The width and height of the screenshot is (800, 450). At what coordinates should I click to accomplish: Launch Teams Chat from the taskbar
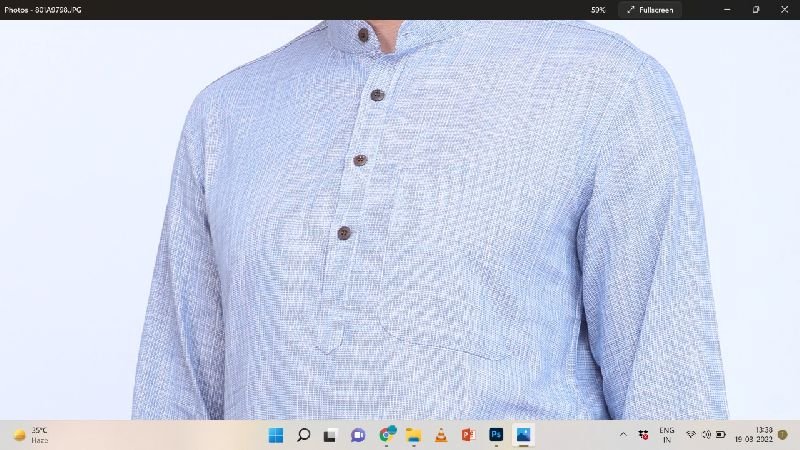click(358, 435)
